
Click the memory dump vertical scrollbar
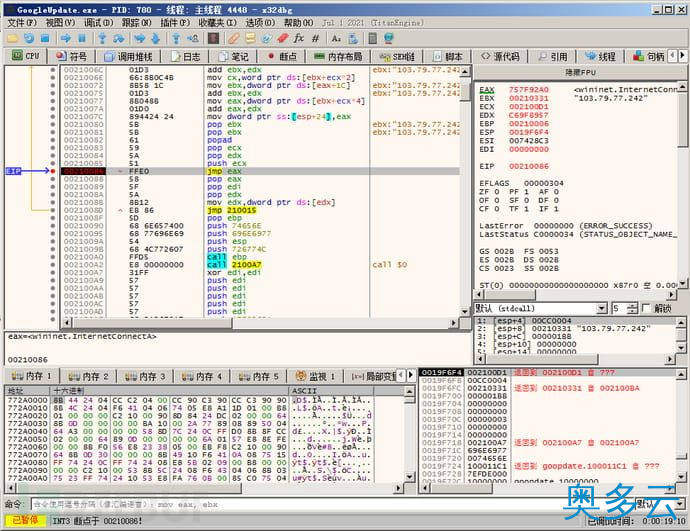point(410,434)
